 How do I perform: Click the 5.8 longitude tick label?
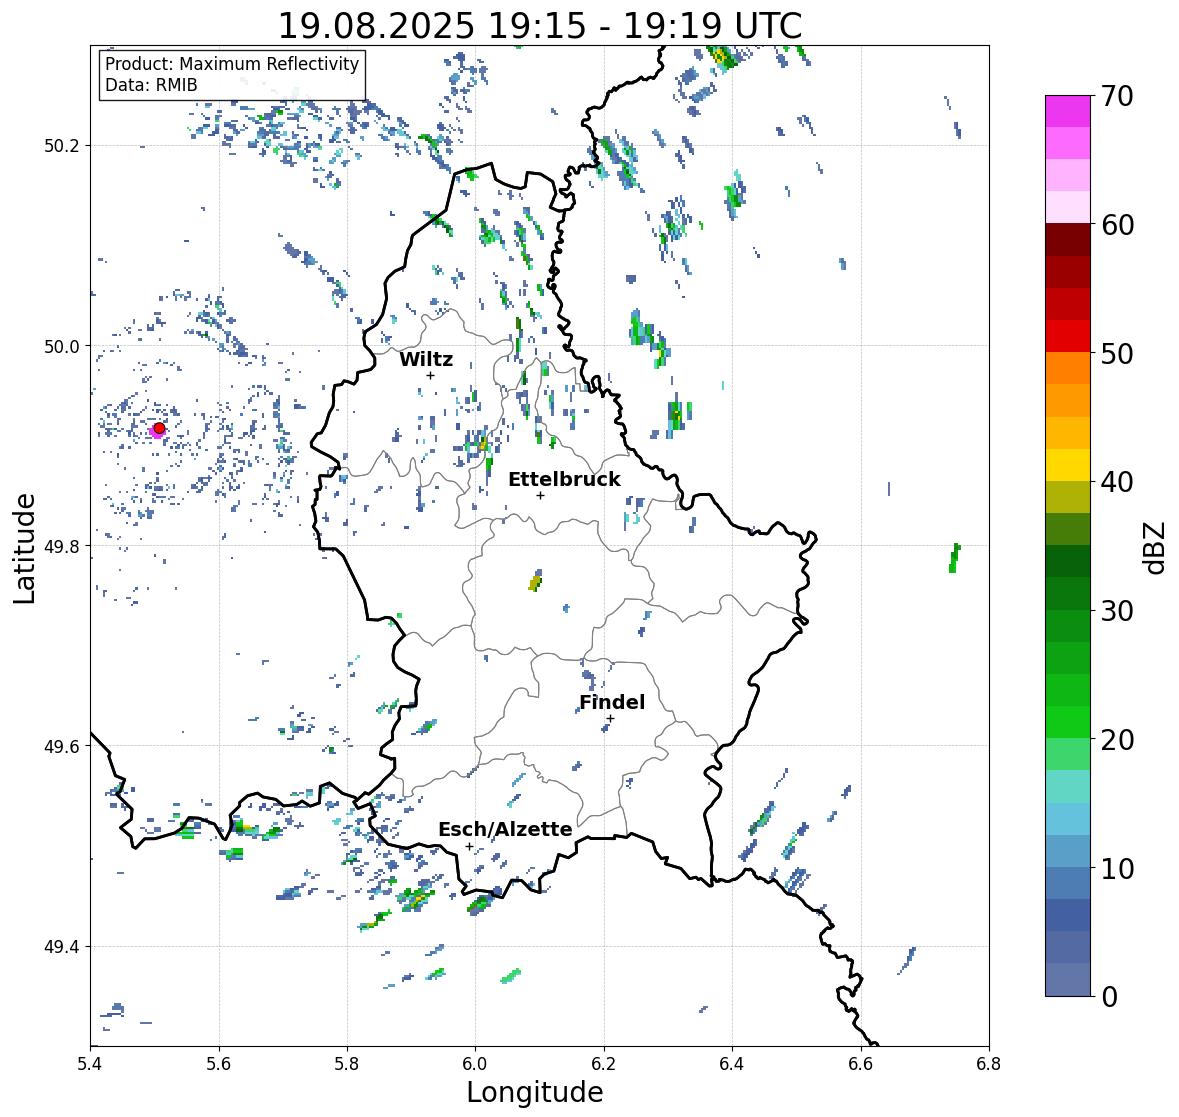347,1064
